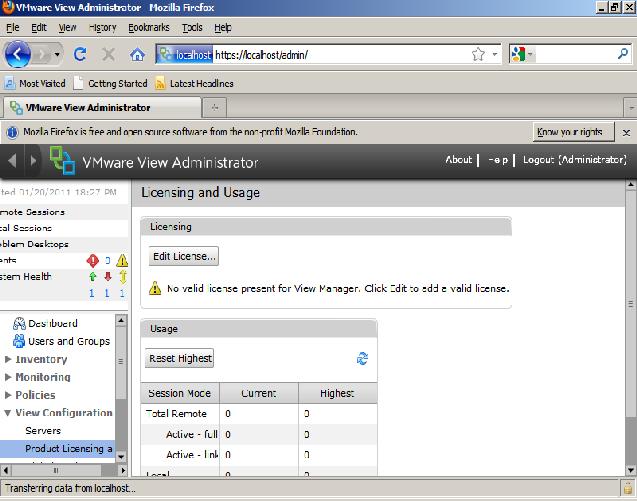This screenshot has height=501, width=637.
Task: Click the search magnifier icon
Action: pyautogui.click(x=623, y=54)
